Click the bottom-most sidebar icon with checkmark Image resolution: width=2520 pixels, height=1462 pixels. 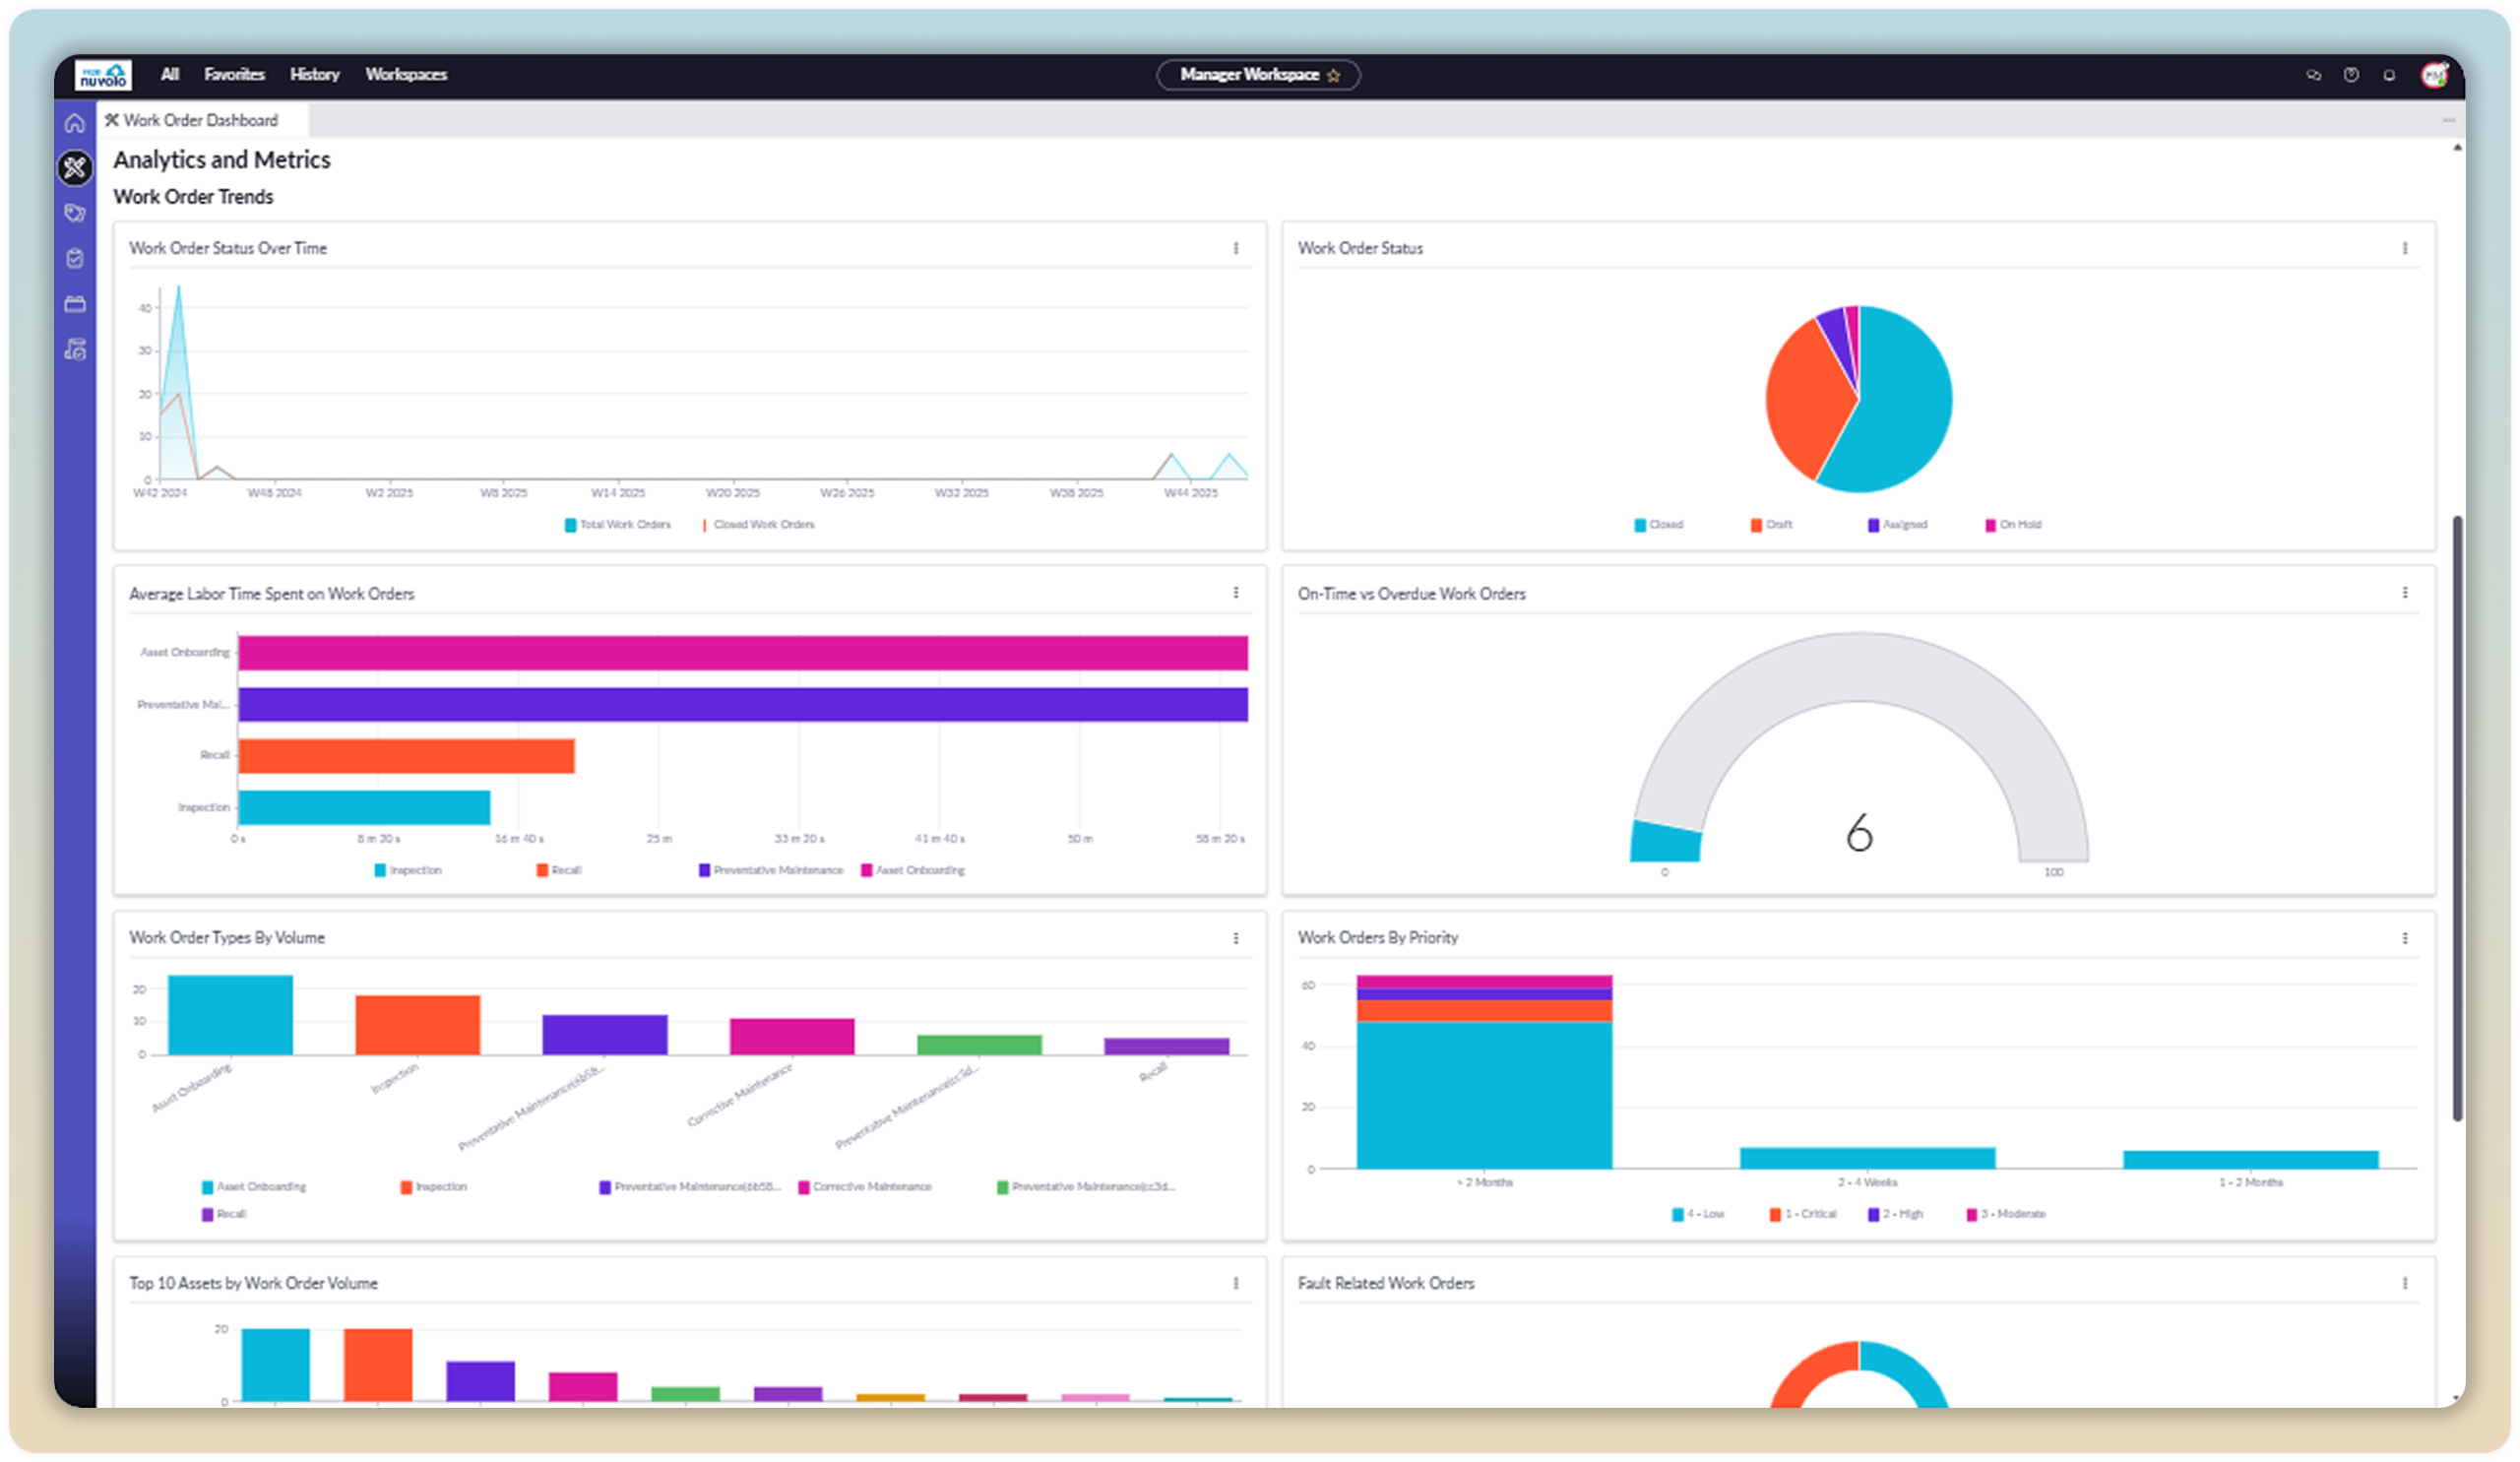click(76, 348)
